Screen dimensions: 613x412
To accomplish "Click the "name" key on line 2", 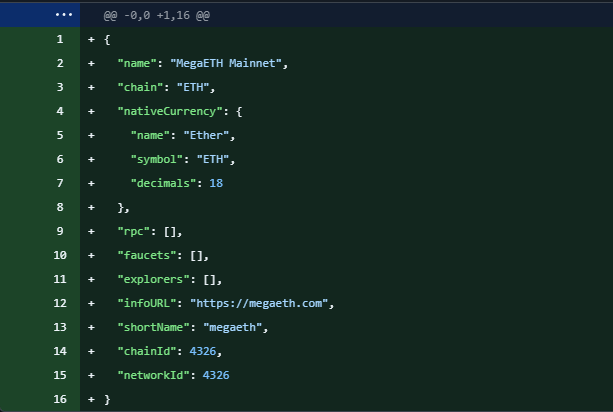I will click(x=137, y=63).
